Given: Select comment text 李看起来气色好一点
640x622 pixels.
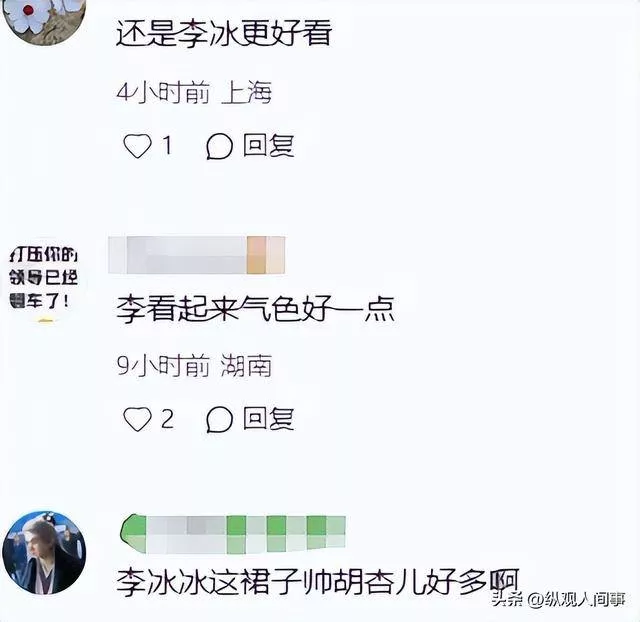Looking at the screenshot, I should coord(256,309).
